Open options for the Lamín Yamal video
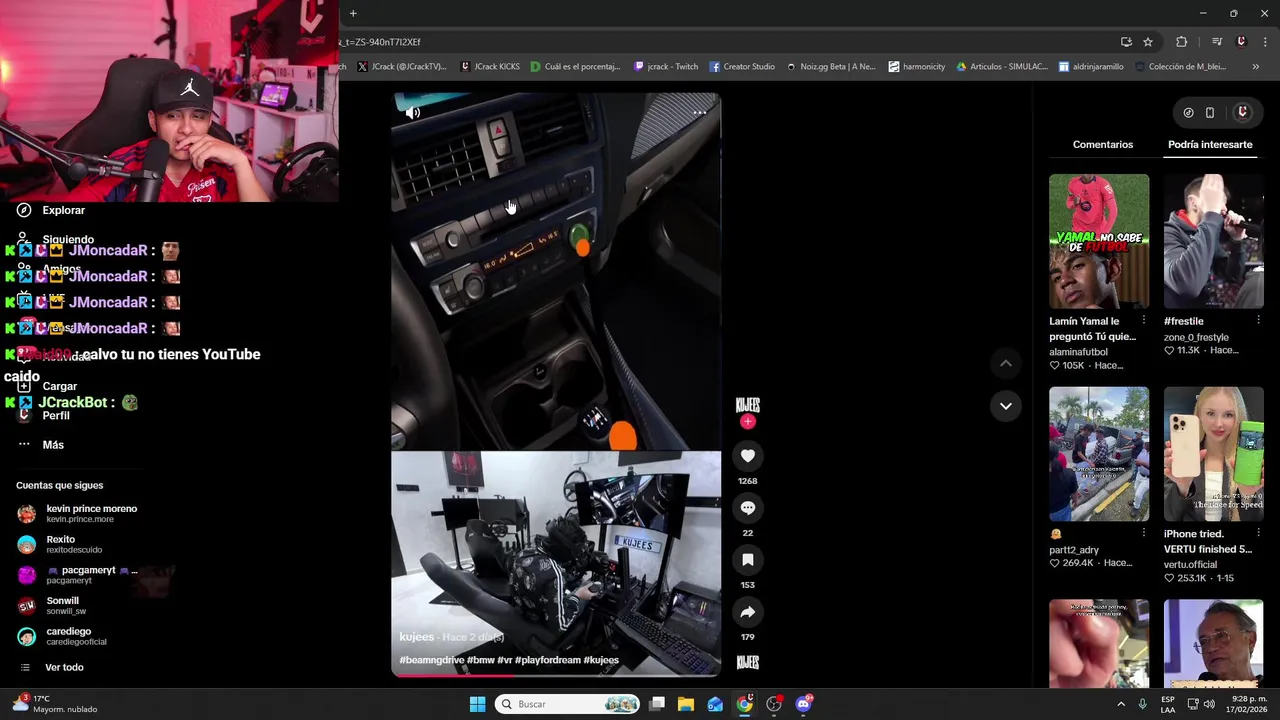This screenshot has width=1280, height=720. click(x=1144, y=321)
